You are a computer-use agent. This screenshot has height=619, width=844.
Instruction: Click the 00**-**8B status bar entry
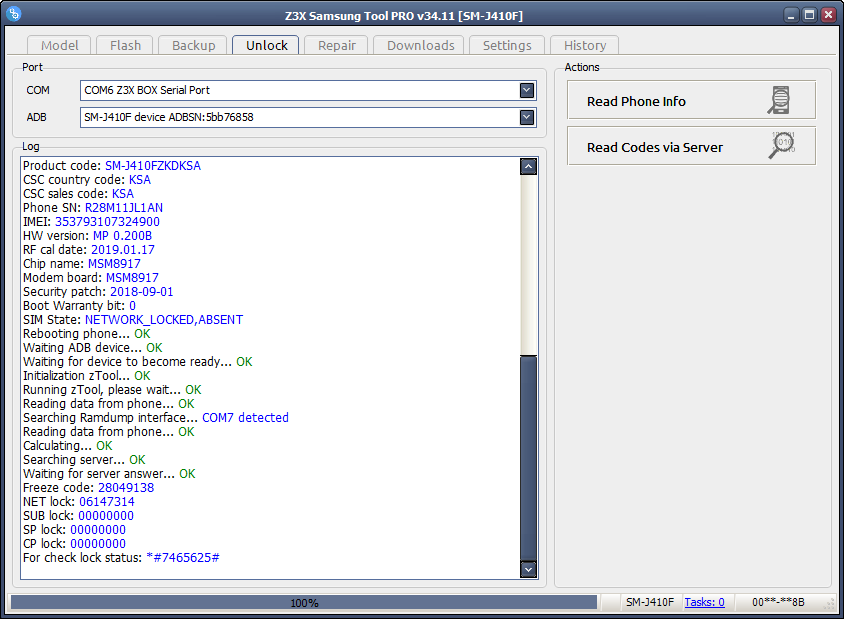tap(778, 602)
